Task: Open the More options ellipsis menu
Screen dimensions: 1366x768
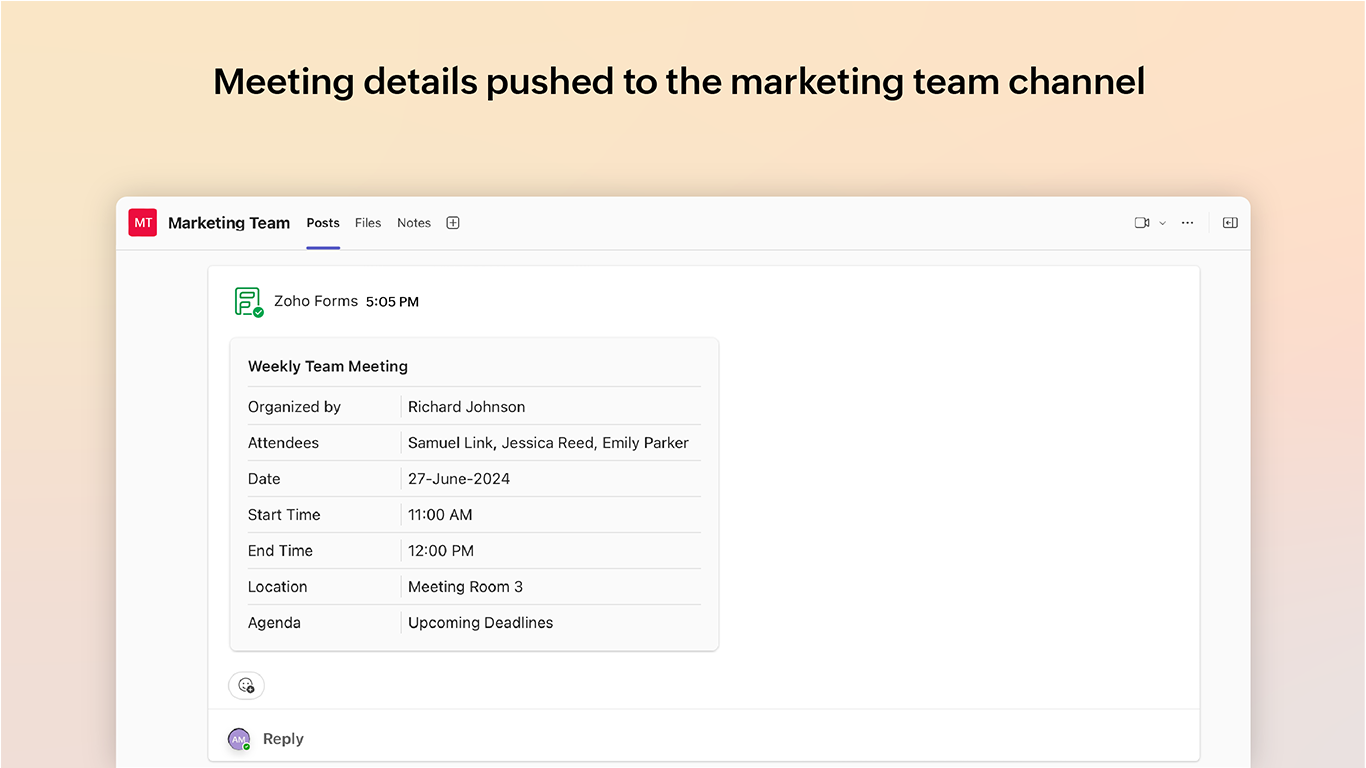Action: tap(1187, 223)
